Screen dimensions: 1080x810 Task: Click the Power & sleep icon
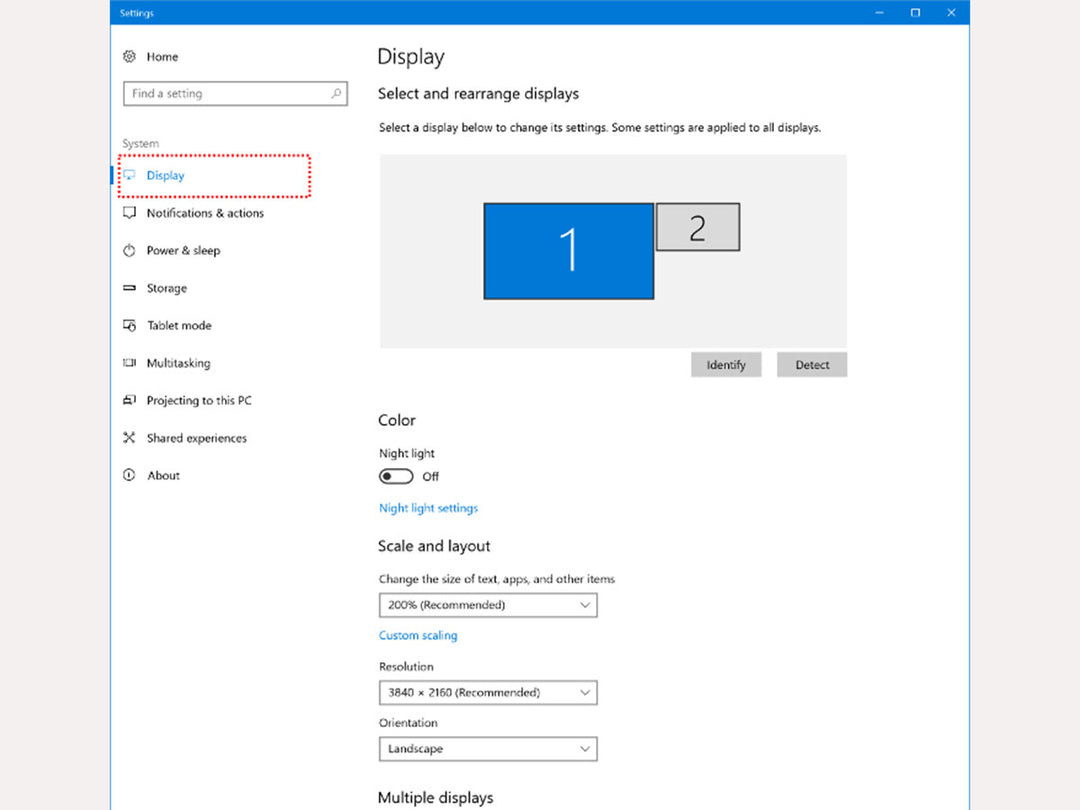129,251
